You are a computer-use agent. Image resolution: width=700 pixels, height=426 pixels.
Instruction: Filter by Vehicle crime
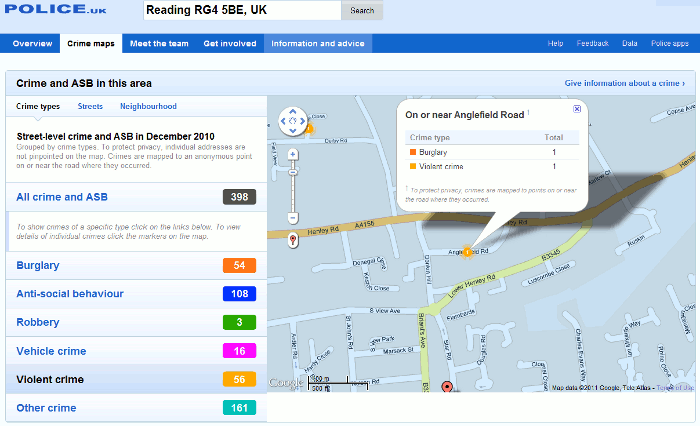point(136,351)
